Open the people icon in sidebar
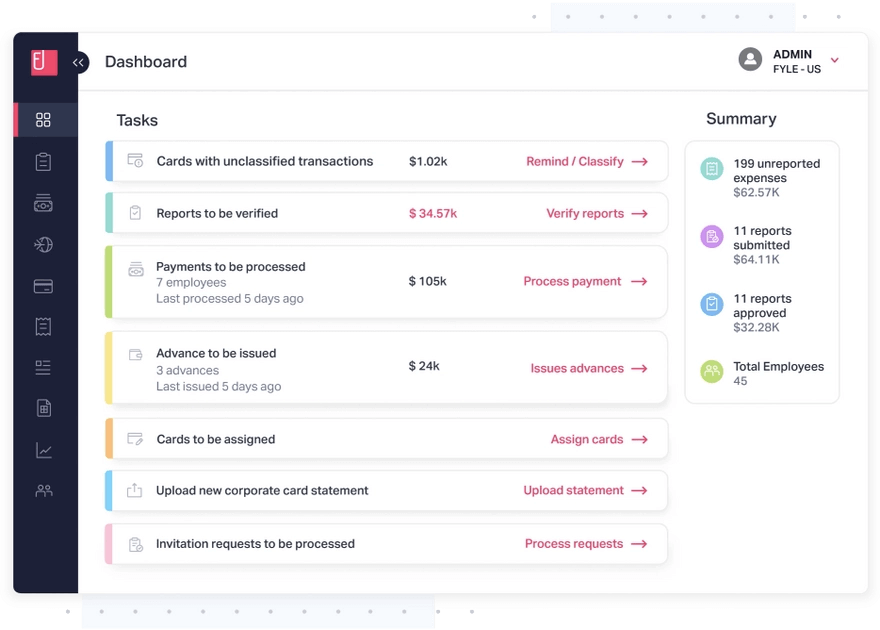Viewport: 880px width, 630px height. point(44,491)
